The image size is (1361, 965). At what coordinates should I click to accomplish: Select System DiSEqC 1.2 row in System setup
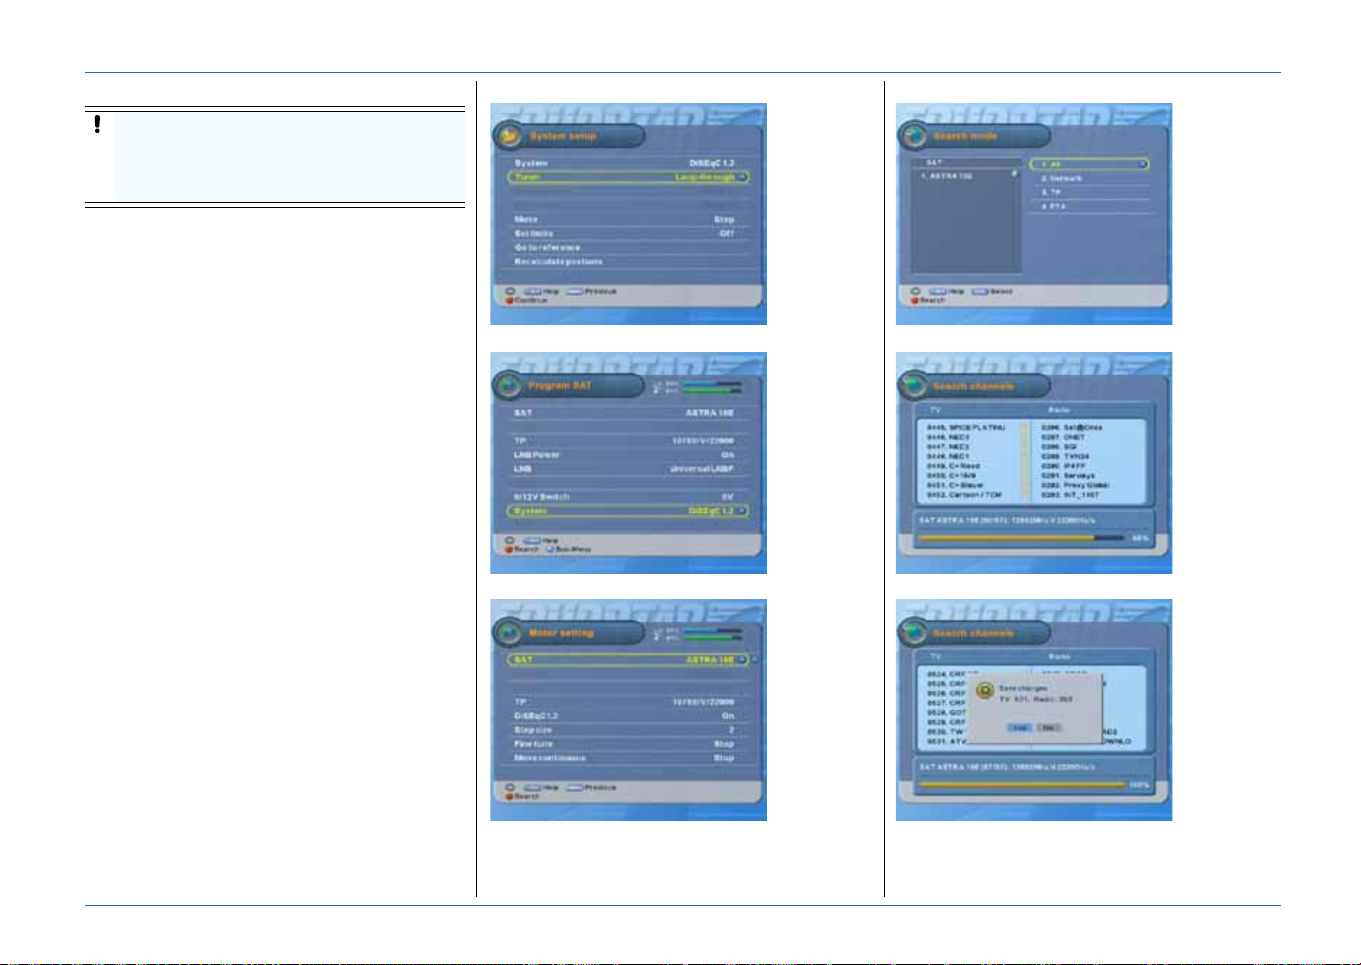pyautogui.click(x=627, y=163)
